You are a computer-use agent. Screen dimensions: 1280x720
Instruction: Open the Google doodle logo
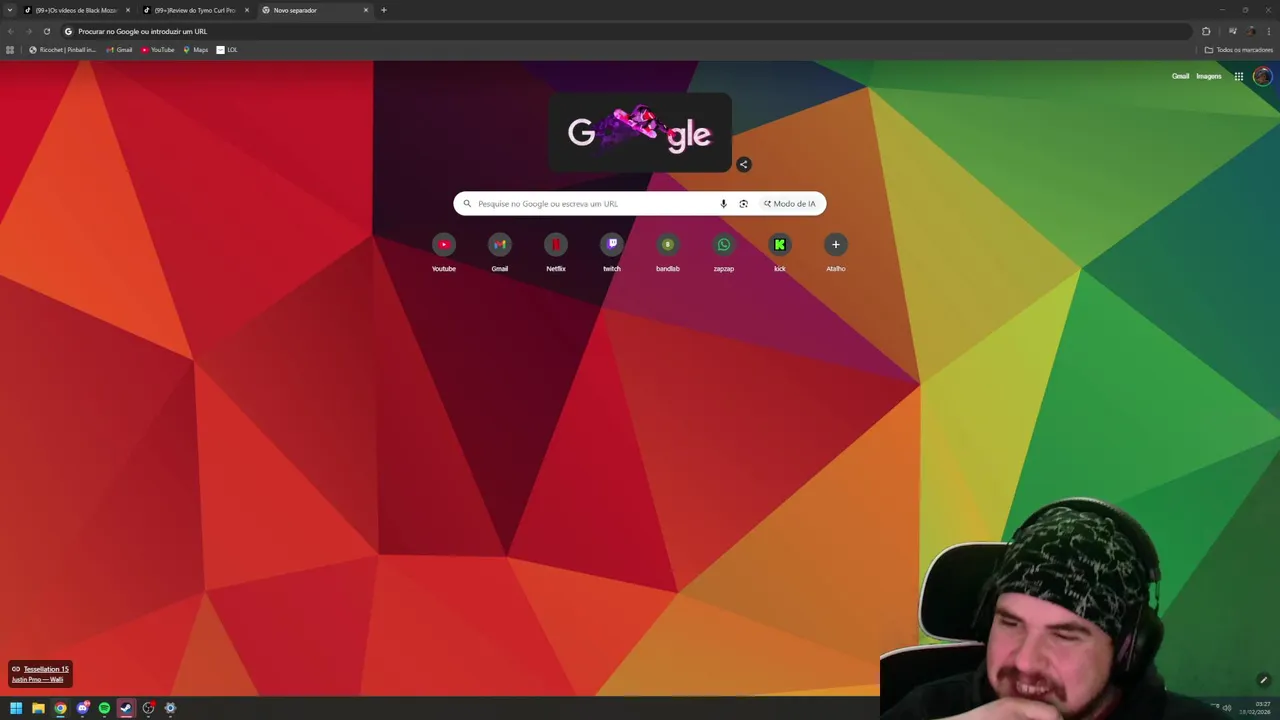tap(640, 132)
